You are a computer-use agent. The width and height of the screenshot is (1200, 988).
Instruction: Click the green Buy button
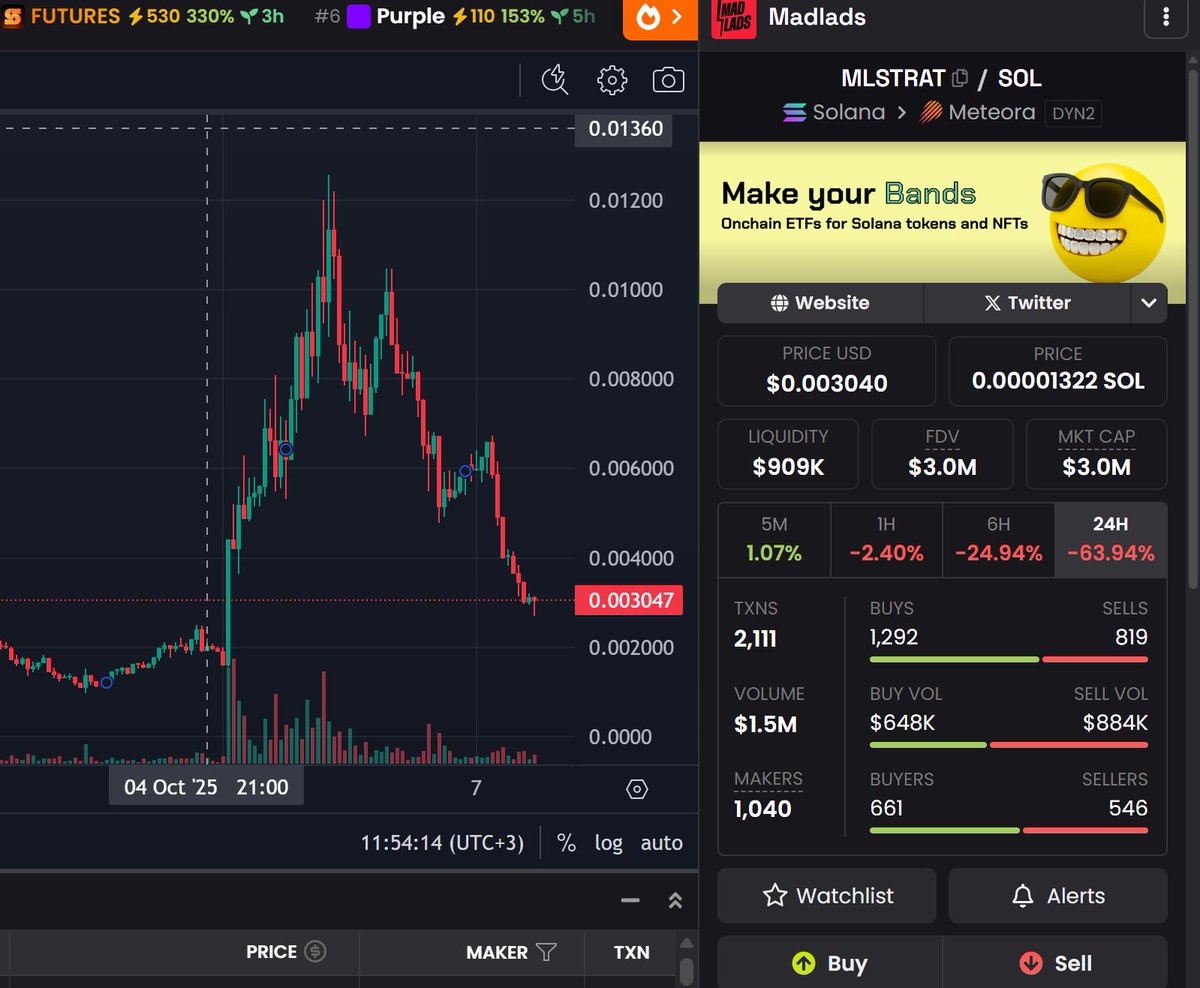point(829,962)
